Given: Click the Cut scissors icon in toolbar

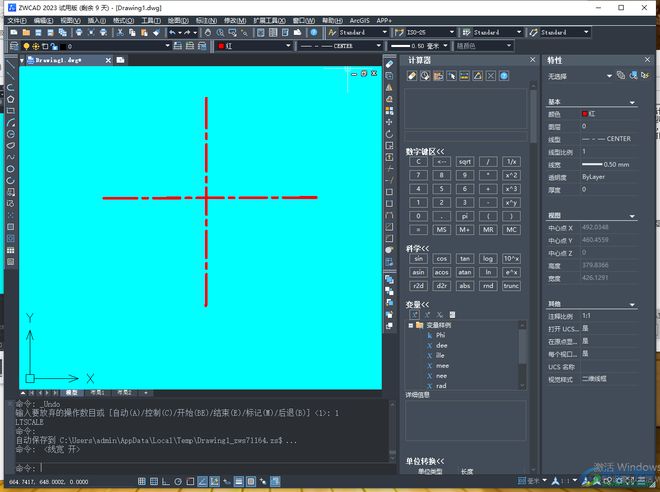Looking at the screenshot, I should [120, 32].
